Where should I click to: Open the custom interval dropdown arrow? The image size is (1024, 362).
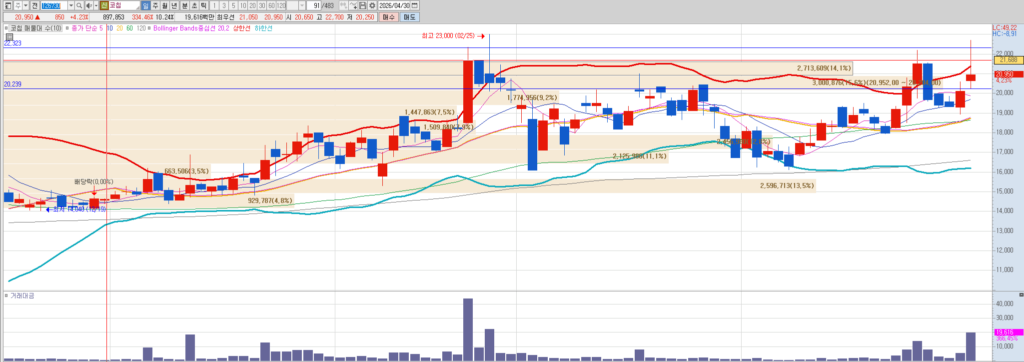(302, 5)
